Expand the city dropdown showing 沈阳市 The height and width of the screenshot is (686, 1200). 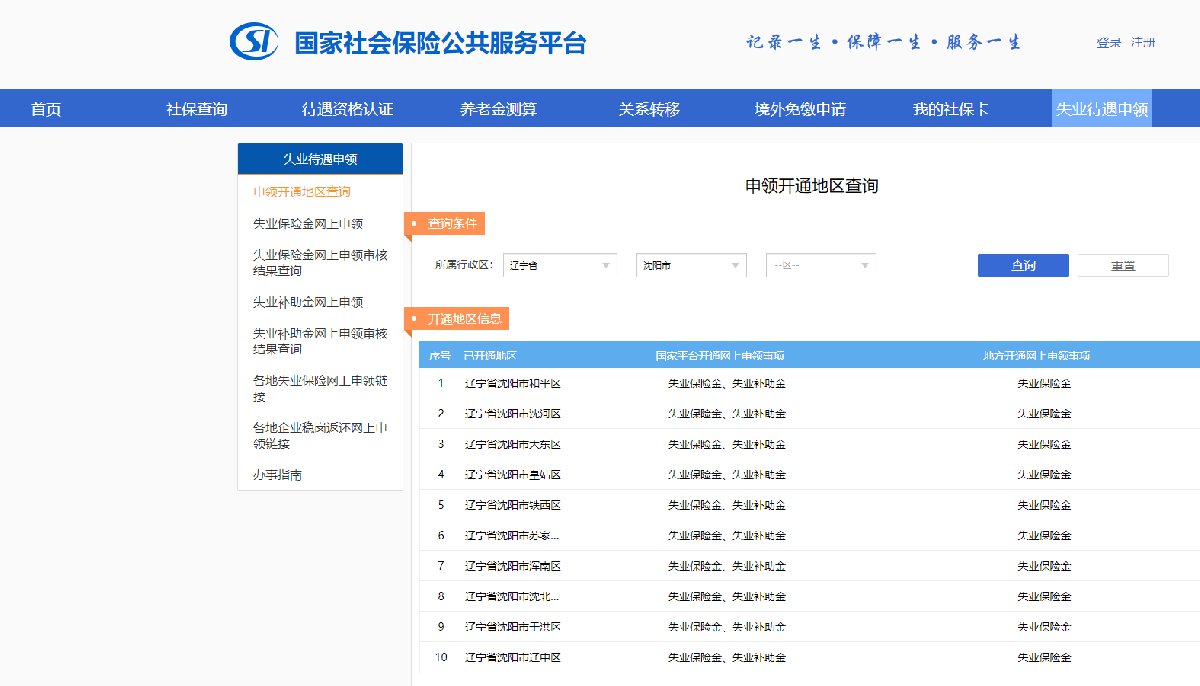(691, 265)
